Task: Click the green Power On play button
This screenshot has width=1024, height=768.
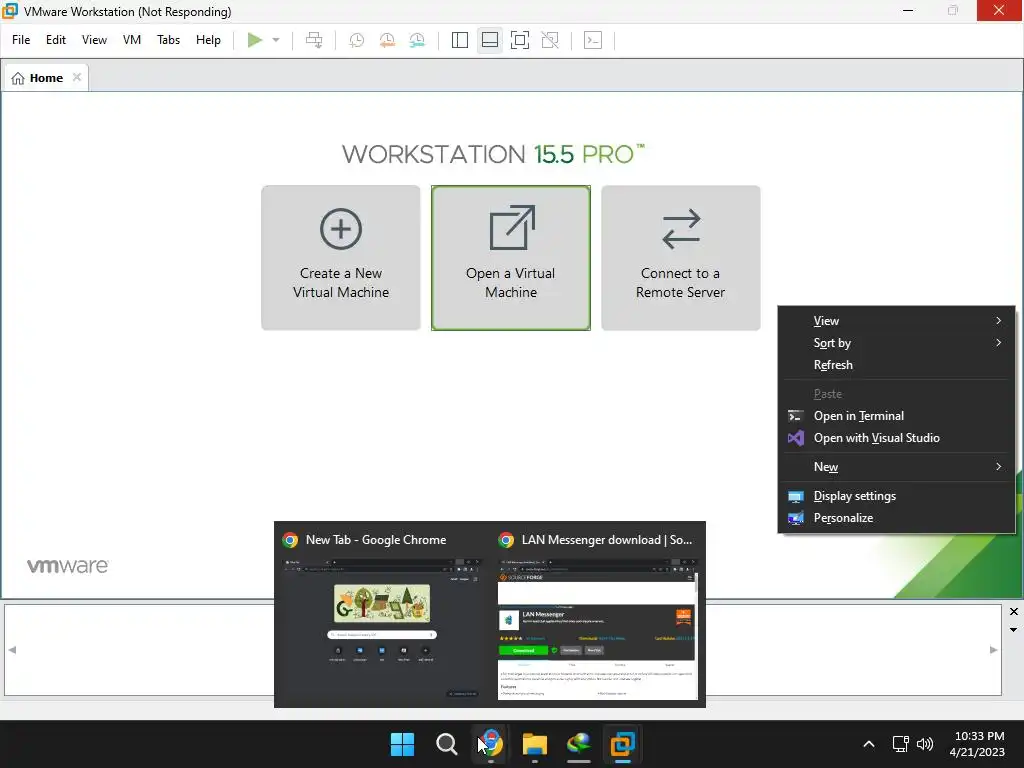Action: [x=255, y=40]
